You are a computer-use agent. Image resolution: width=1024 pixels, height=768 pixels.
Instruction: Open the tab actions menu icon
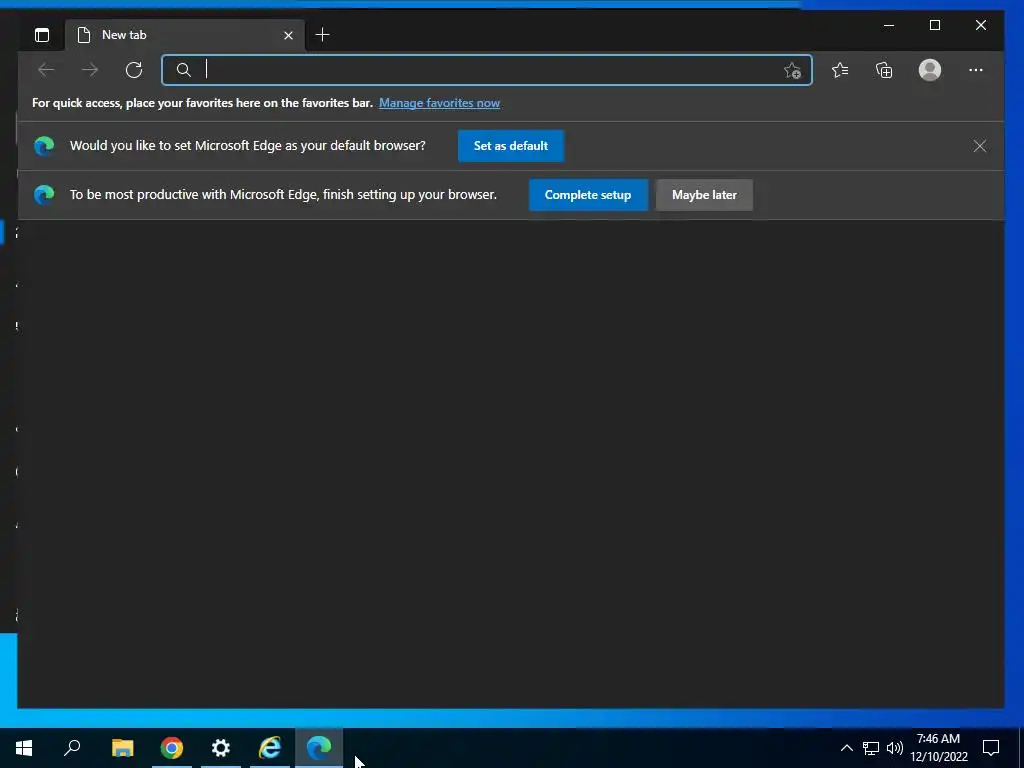tap(42, 35)
